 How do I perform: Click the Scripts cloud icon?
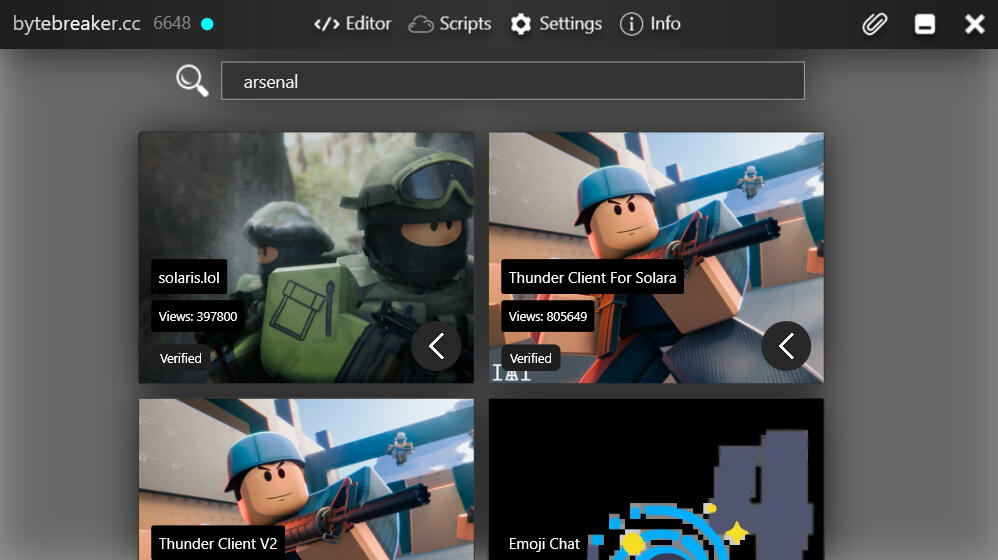421,24
